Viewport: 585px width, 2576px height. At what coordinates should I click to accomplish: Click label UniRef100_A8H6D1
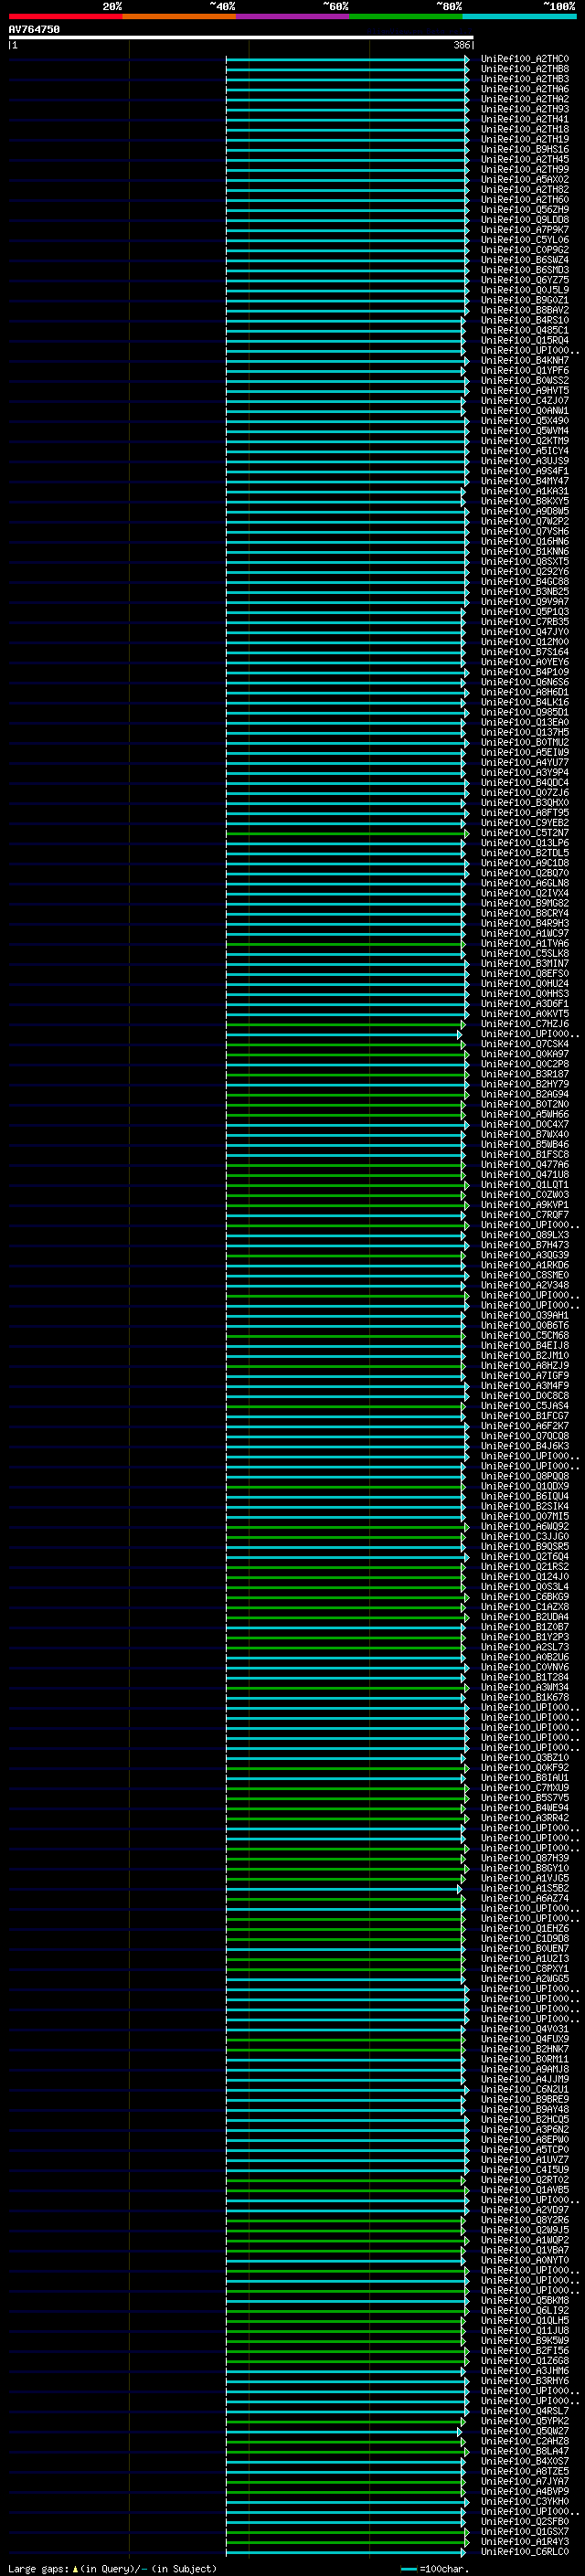(525, 692)
